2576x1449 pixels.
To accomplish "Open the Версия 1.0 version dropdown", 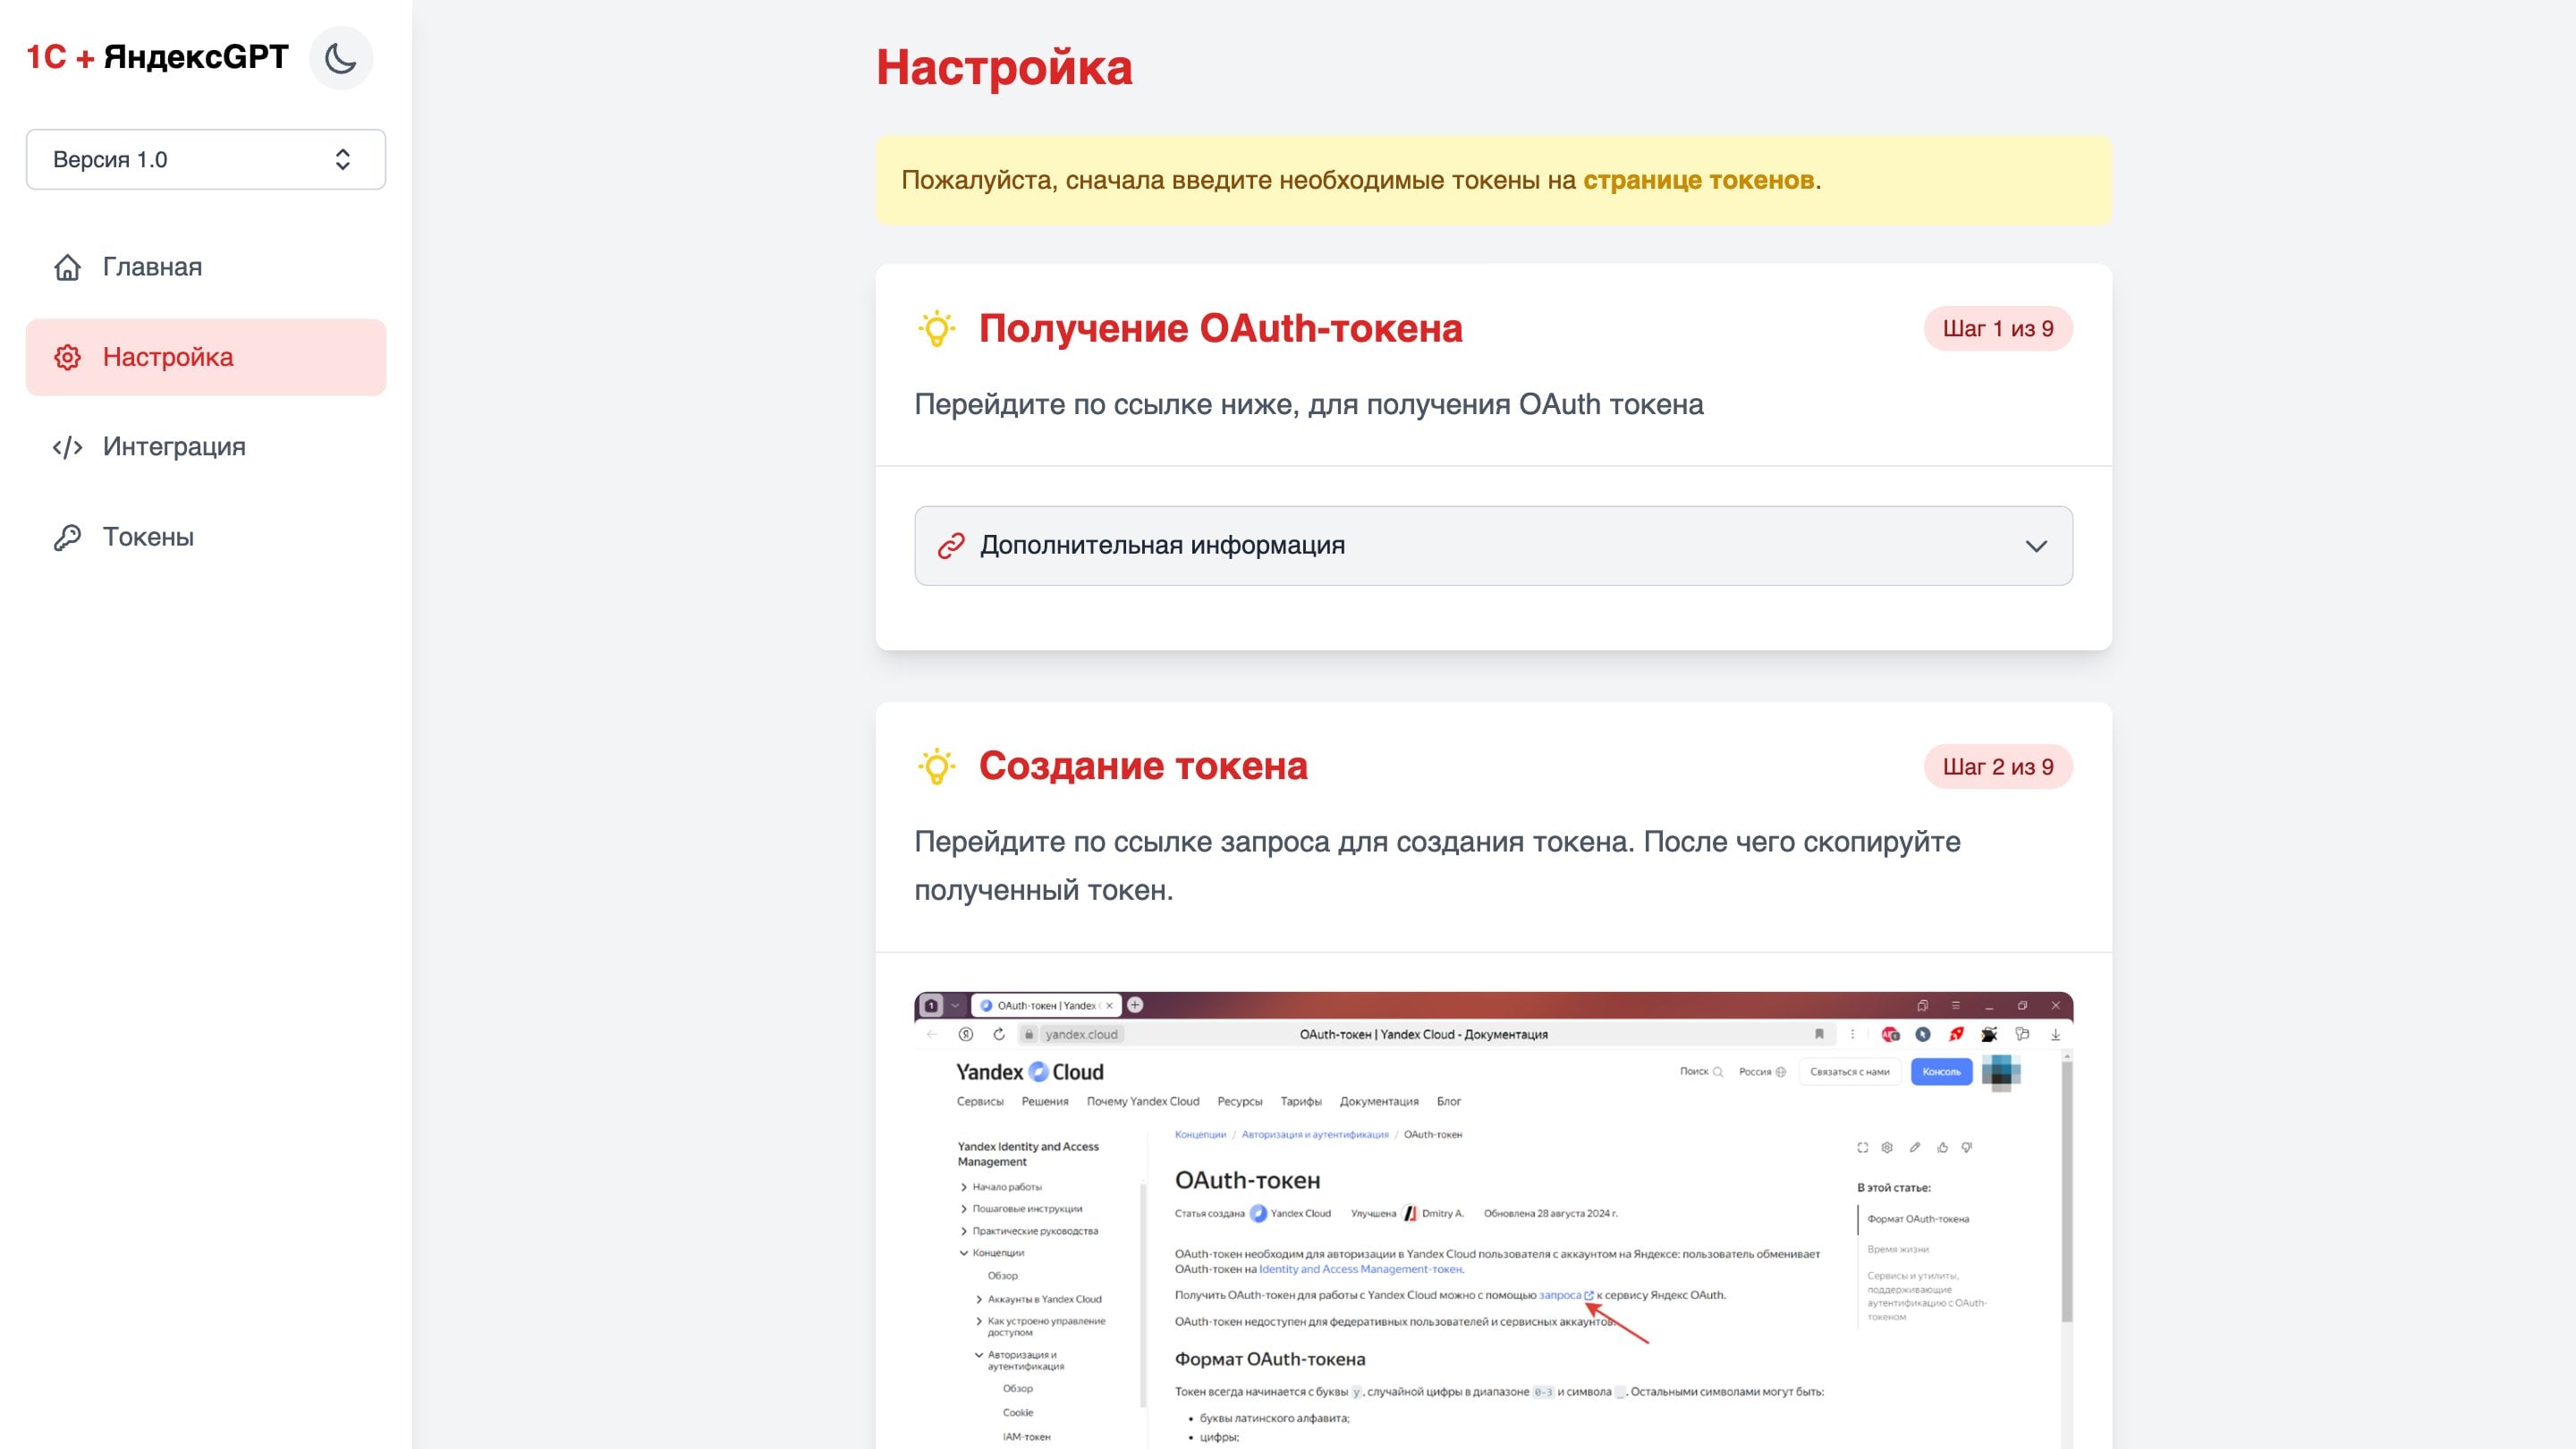I will tap(206, 159).
